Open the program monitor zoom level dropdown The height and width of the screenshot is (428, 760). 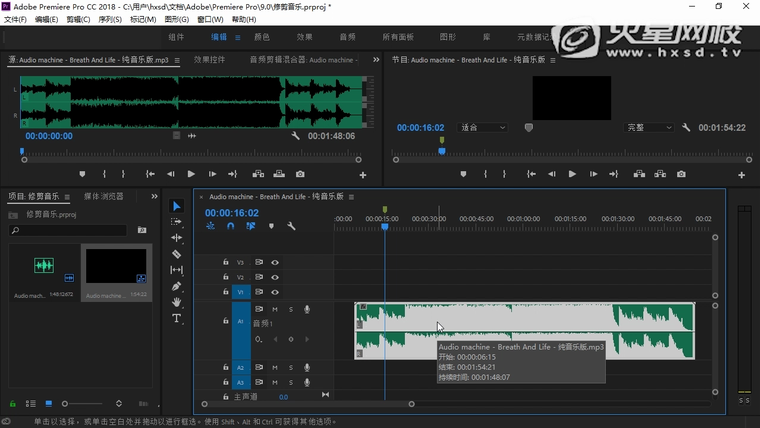click(x=483, y=128)
